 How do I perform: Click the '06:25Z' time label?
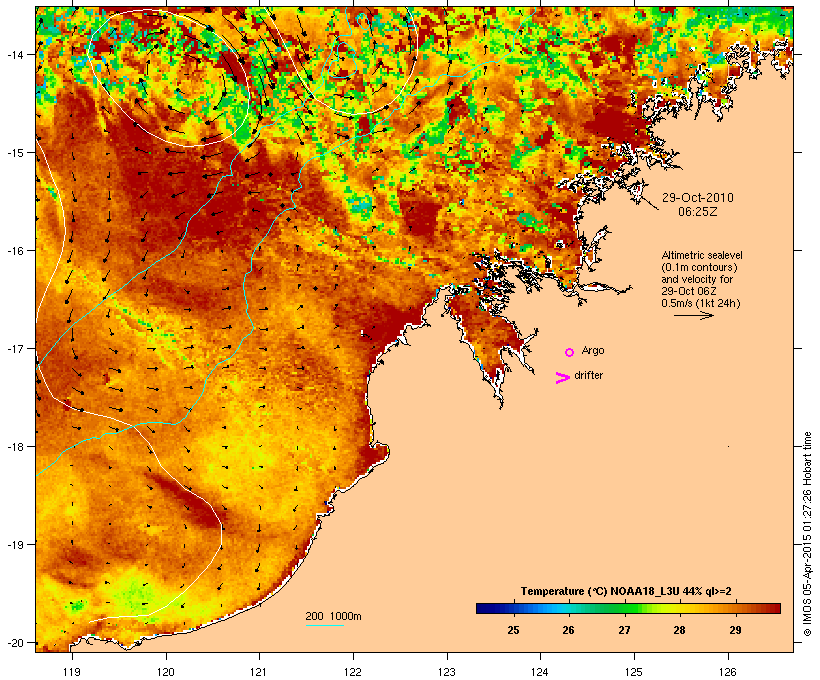[698, 212]
